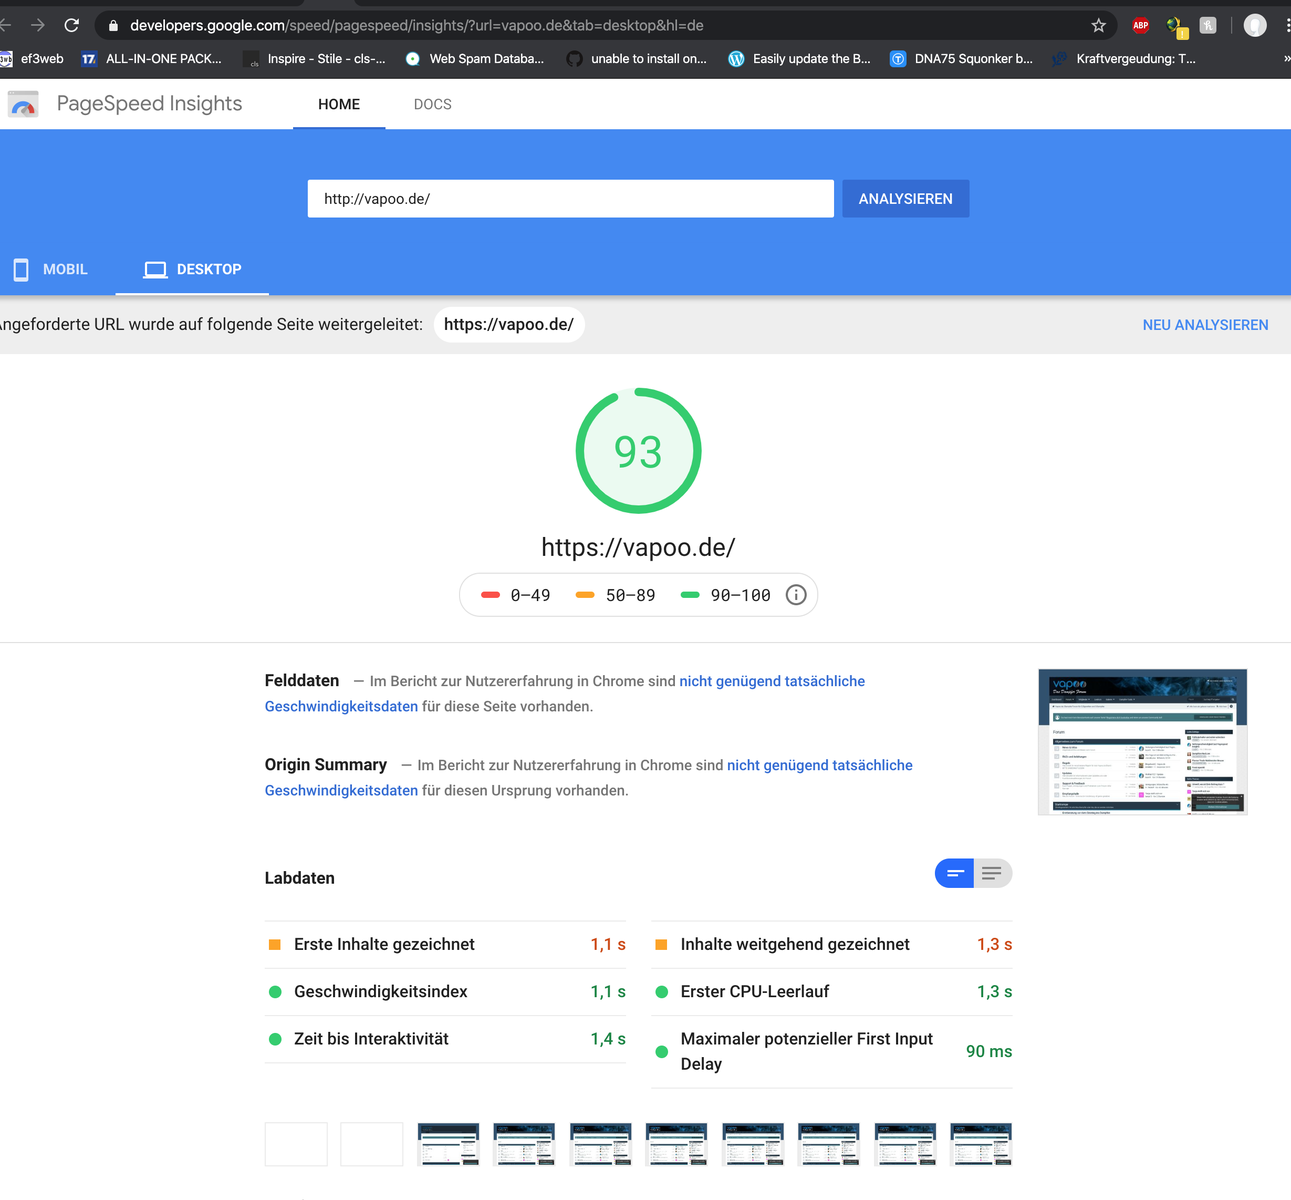Open the DOCS tab
This screenshot has height=1200, width=1291.
click(432, 104)
